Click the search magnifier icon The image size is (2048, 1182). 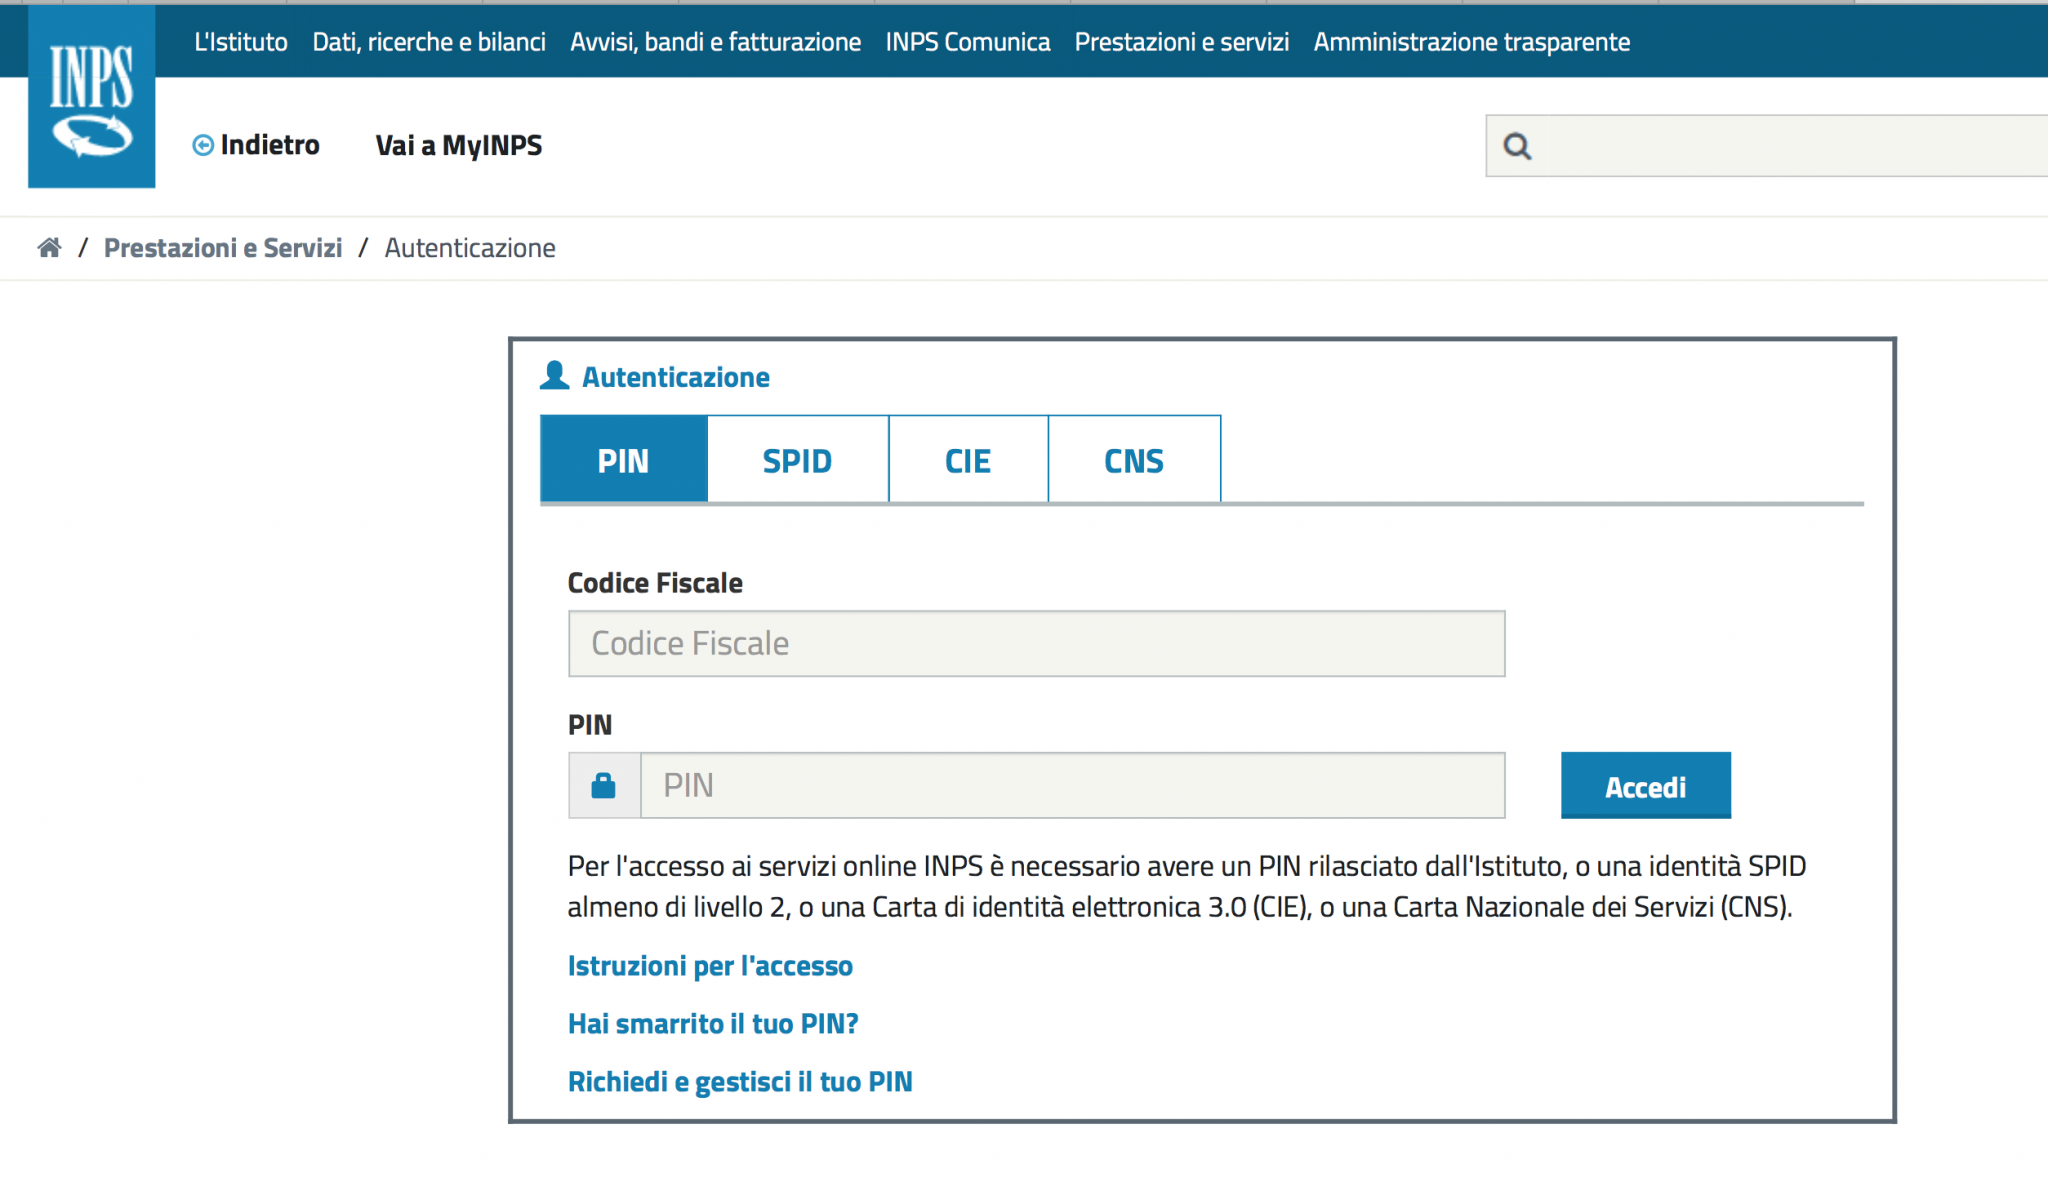click(1518, 146)
